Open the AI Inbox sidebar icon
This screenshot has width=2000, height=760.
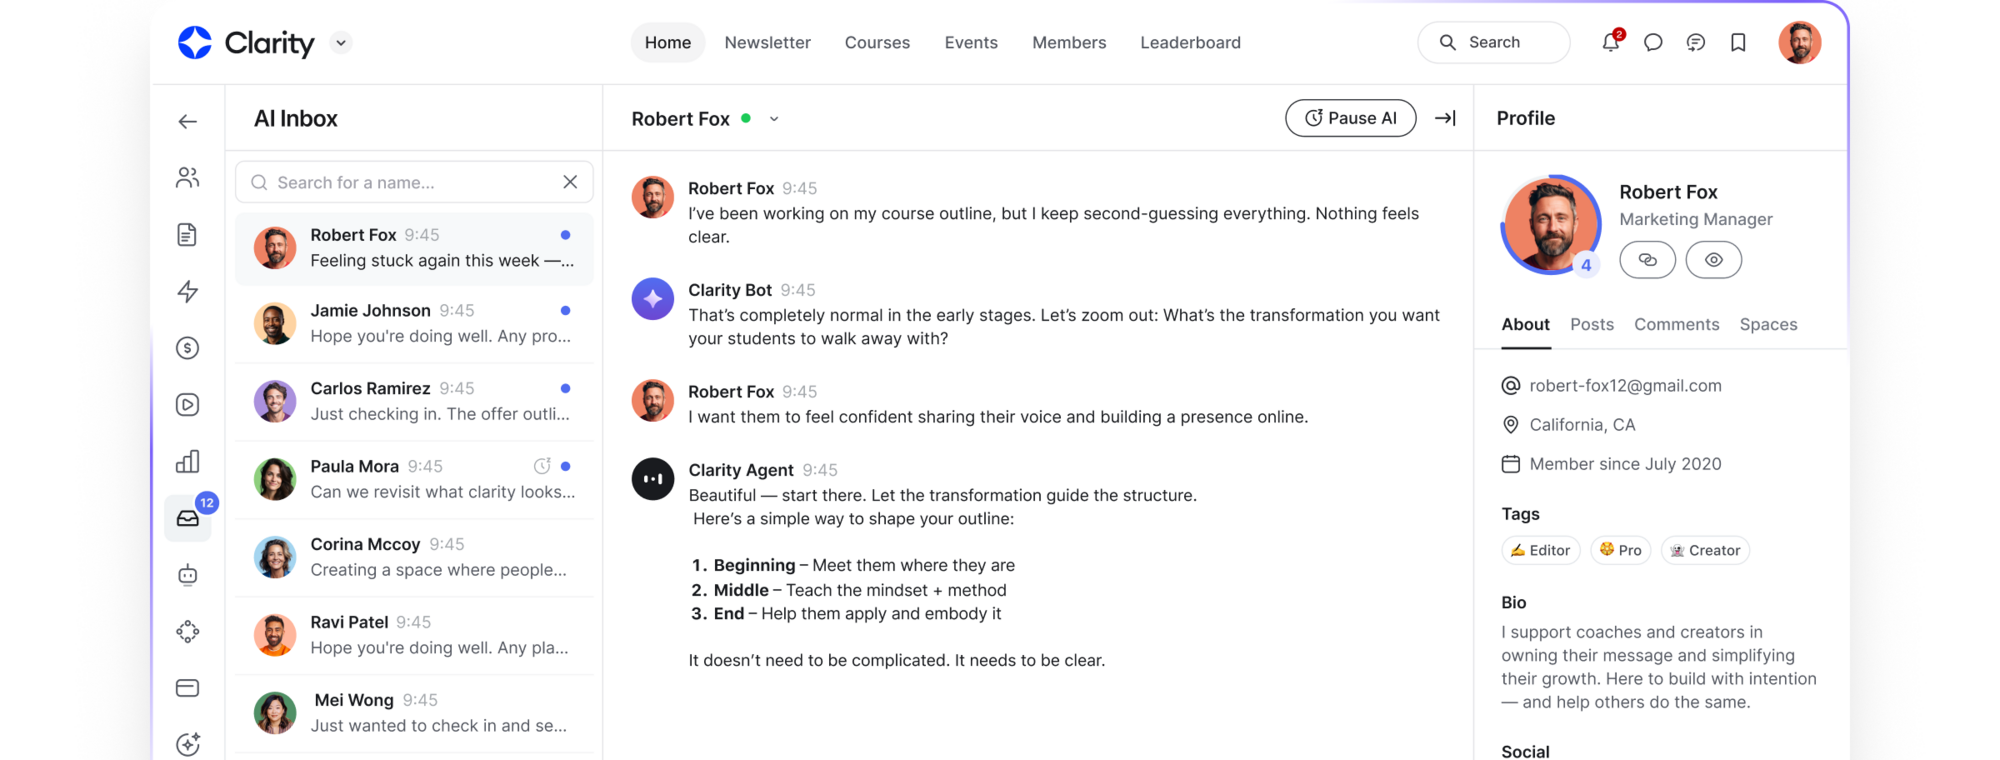coord(187,517)
